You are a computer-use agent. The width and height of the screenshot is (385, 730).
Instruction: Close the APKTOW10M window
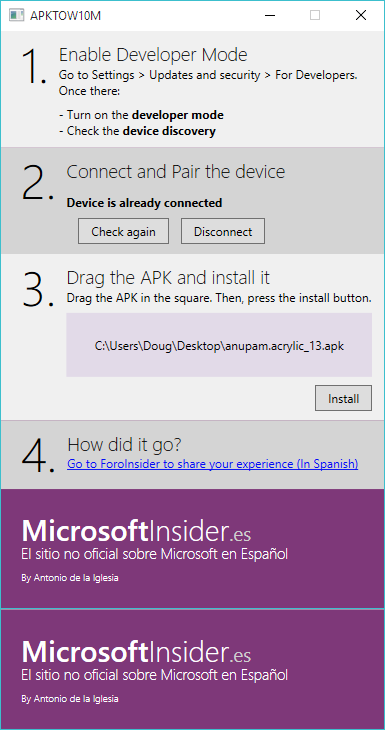(361, 15)
